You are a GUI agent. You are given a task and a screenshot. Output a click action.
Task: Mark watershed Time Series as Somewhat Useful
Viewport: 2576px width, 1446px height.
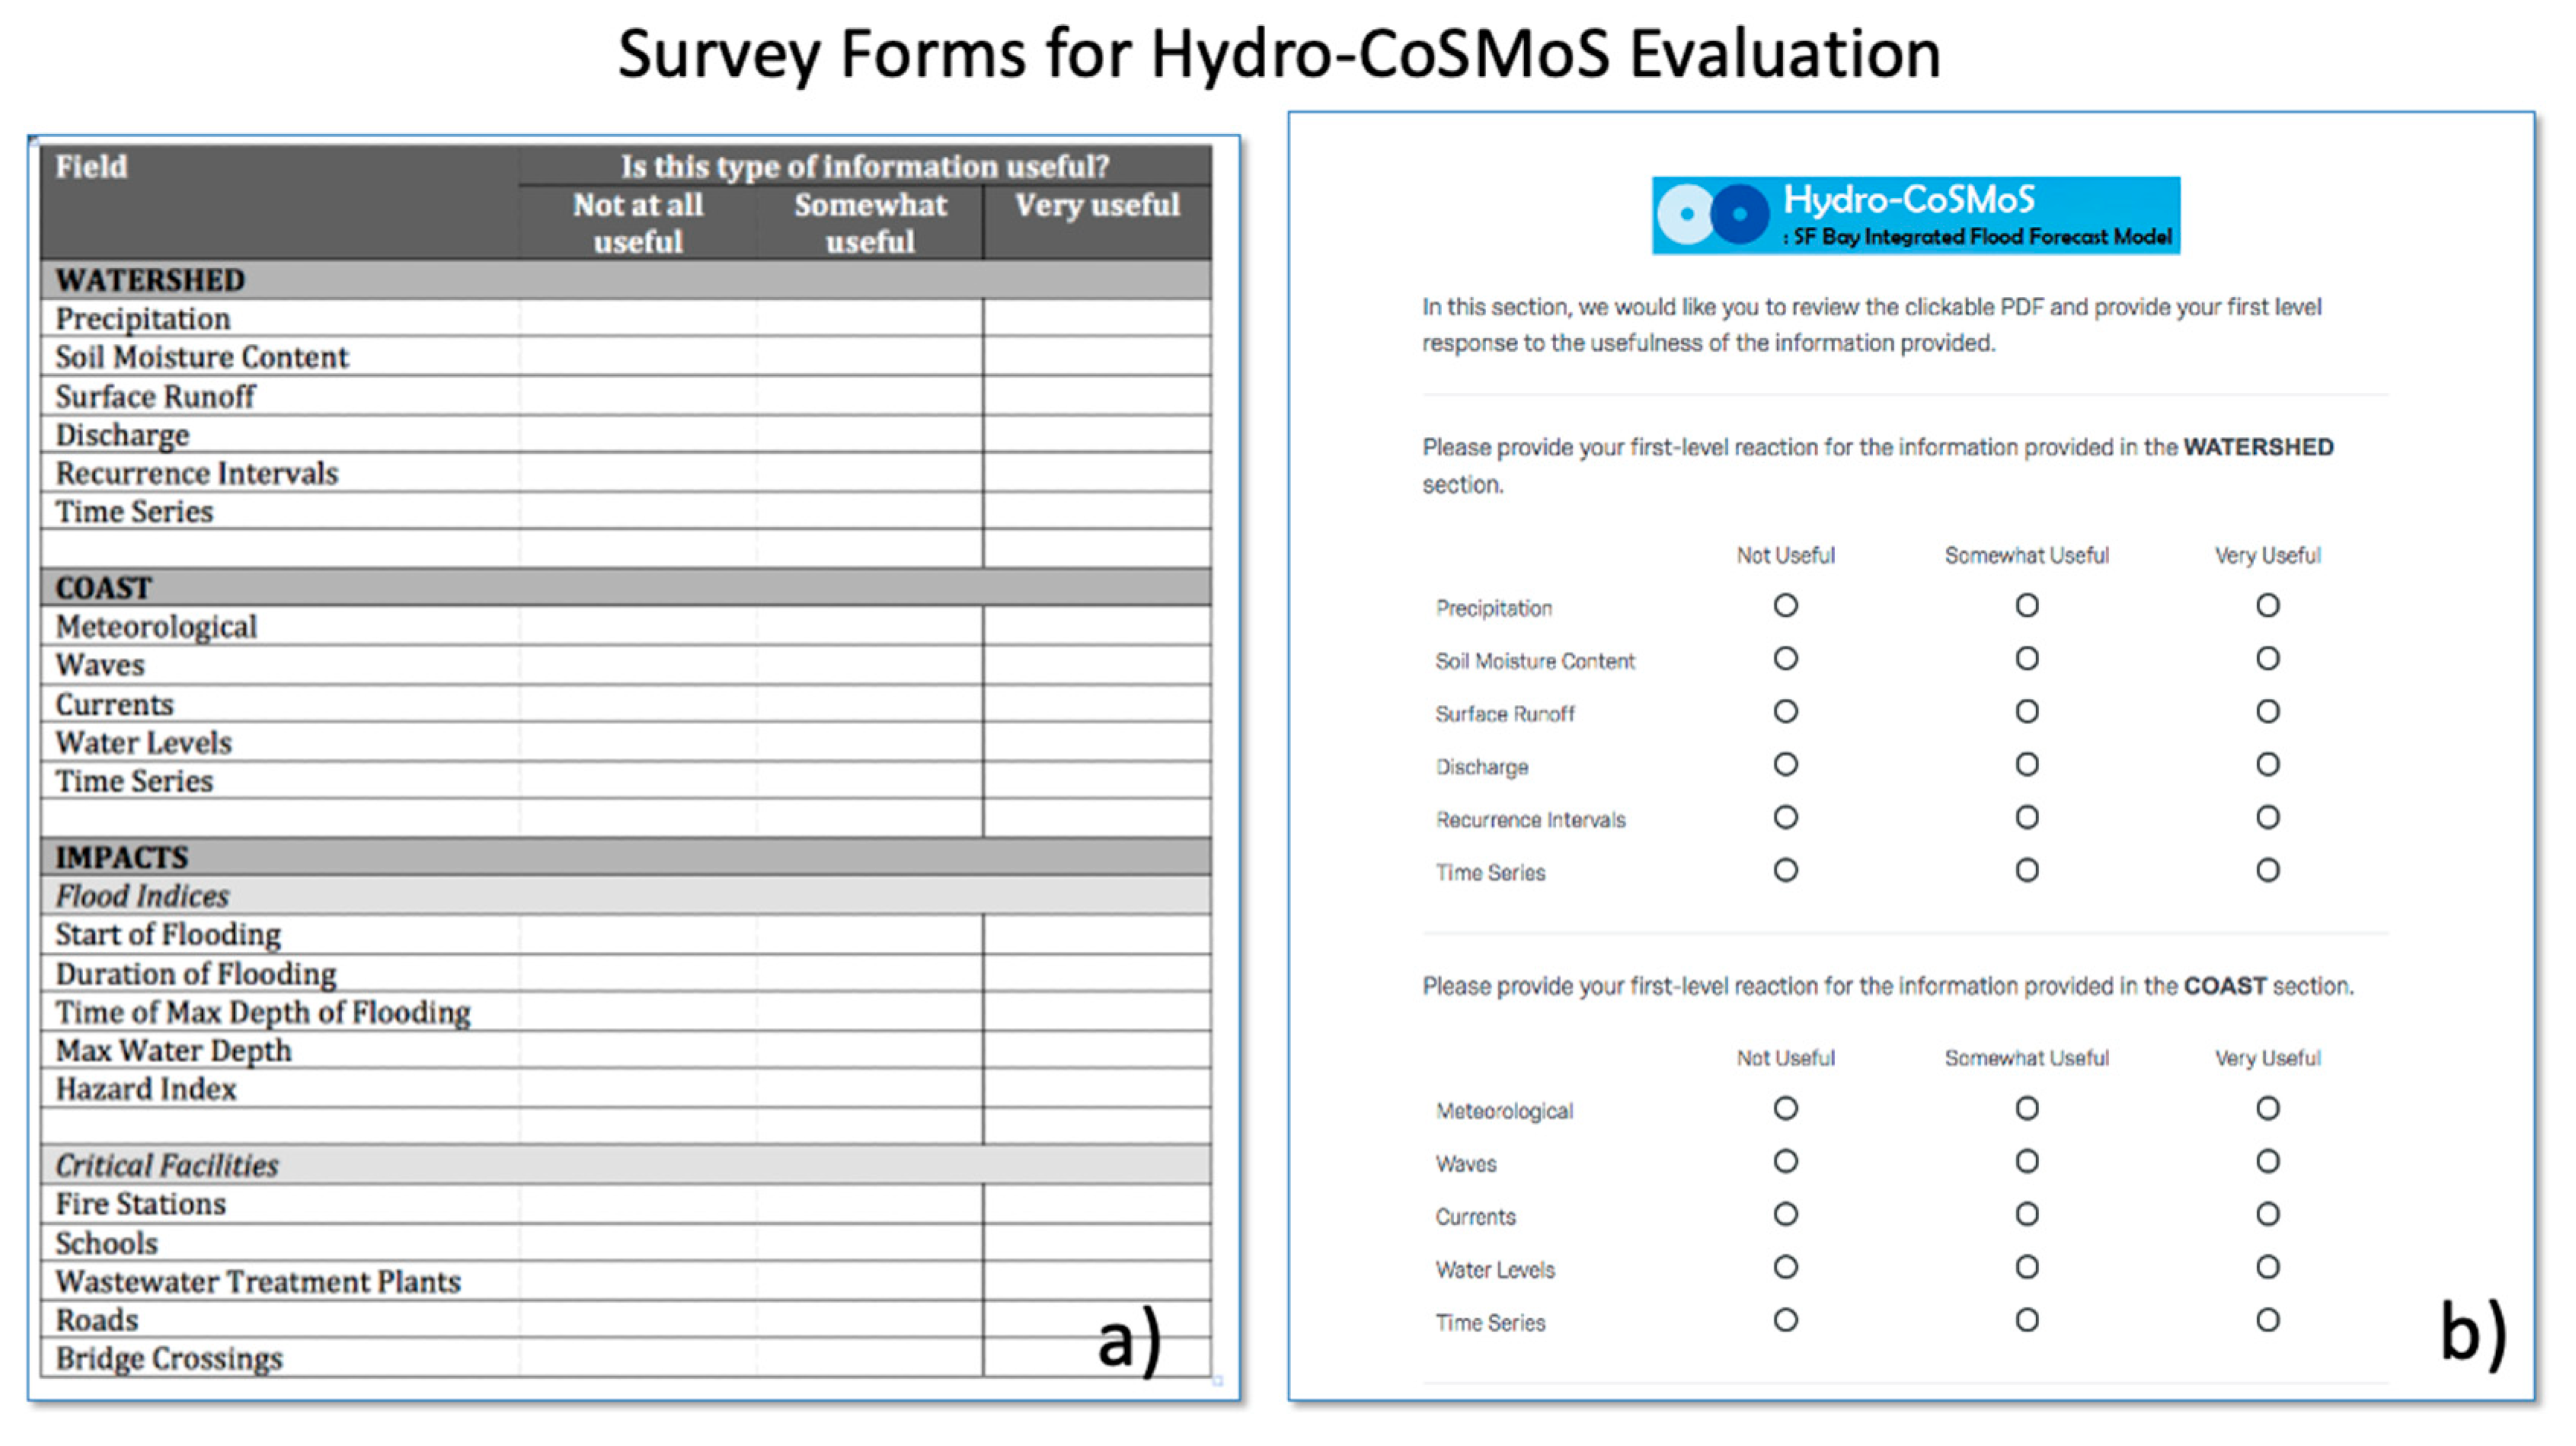point(2026,870)
